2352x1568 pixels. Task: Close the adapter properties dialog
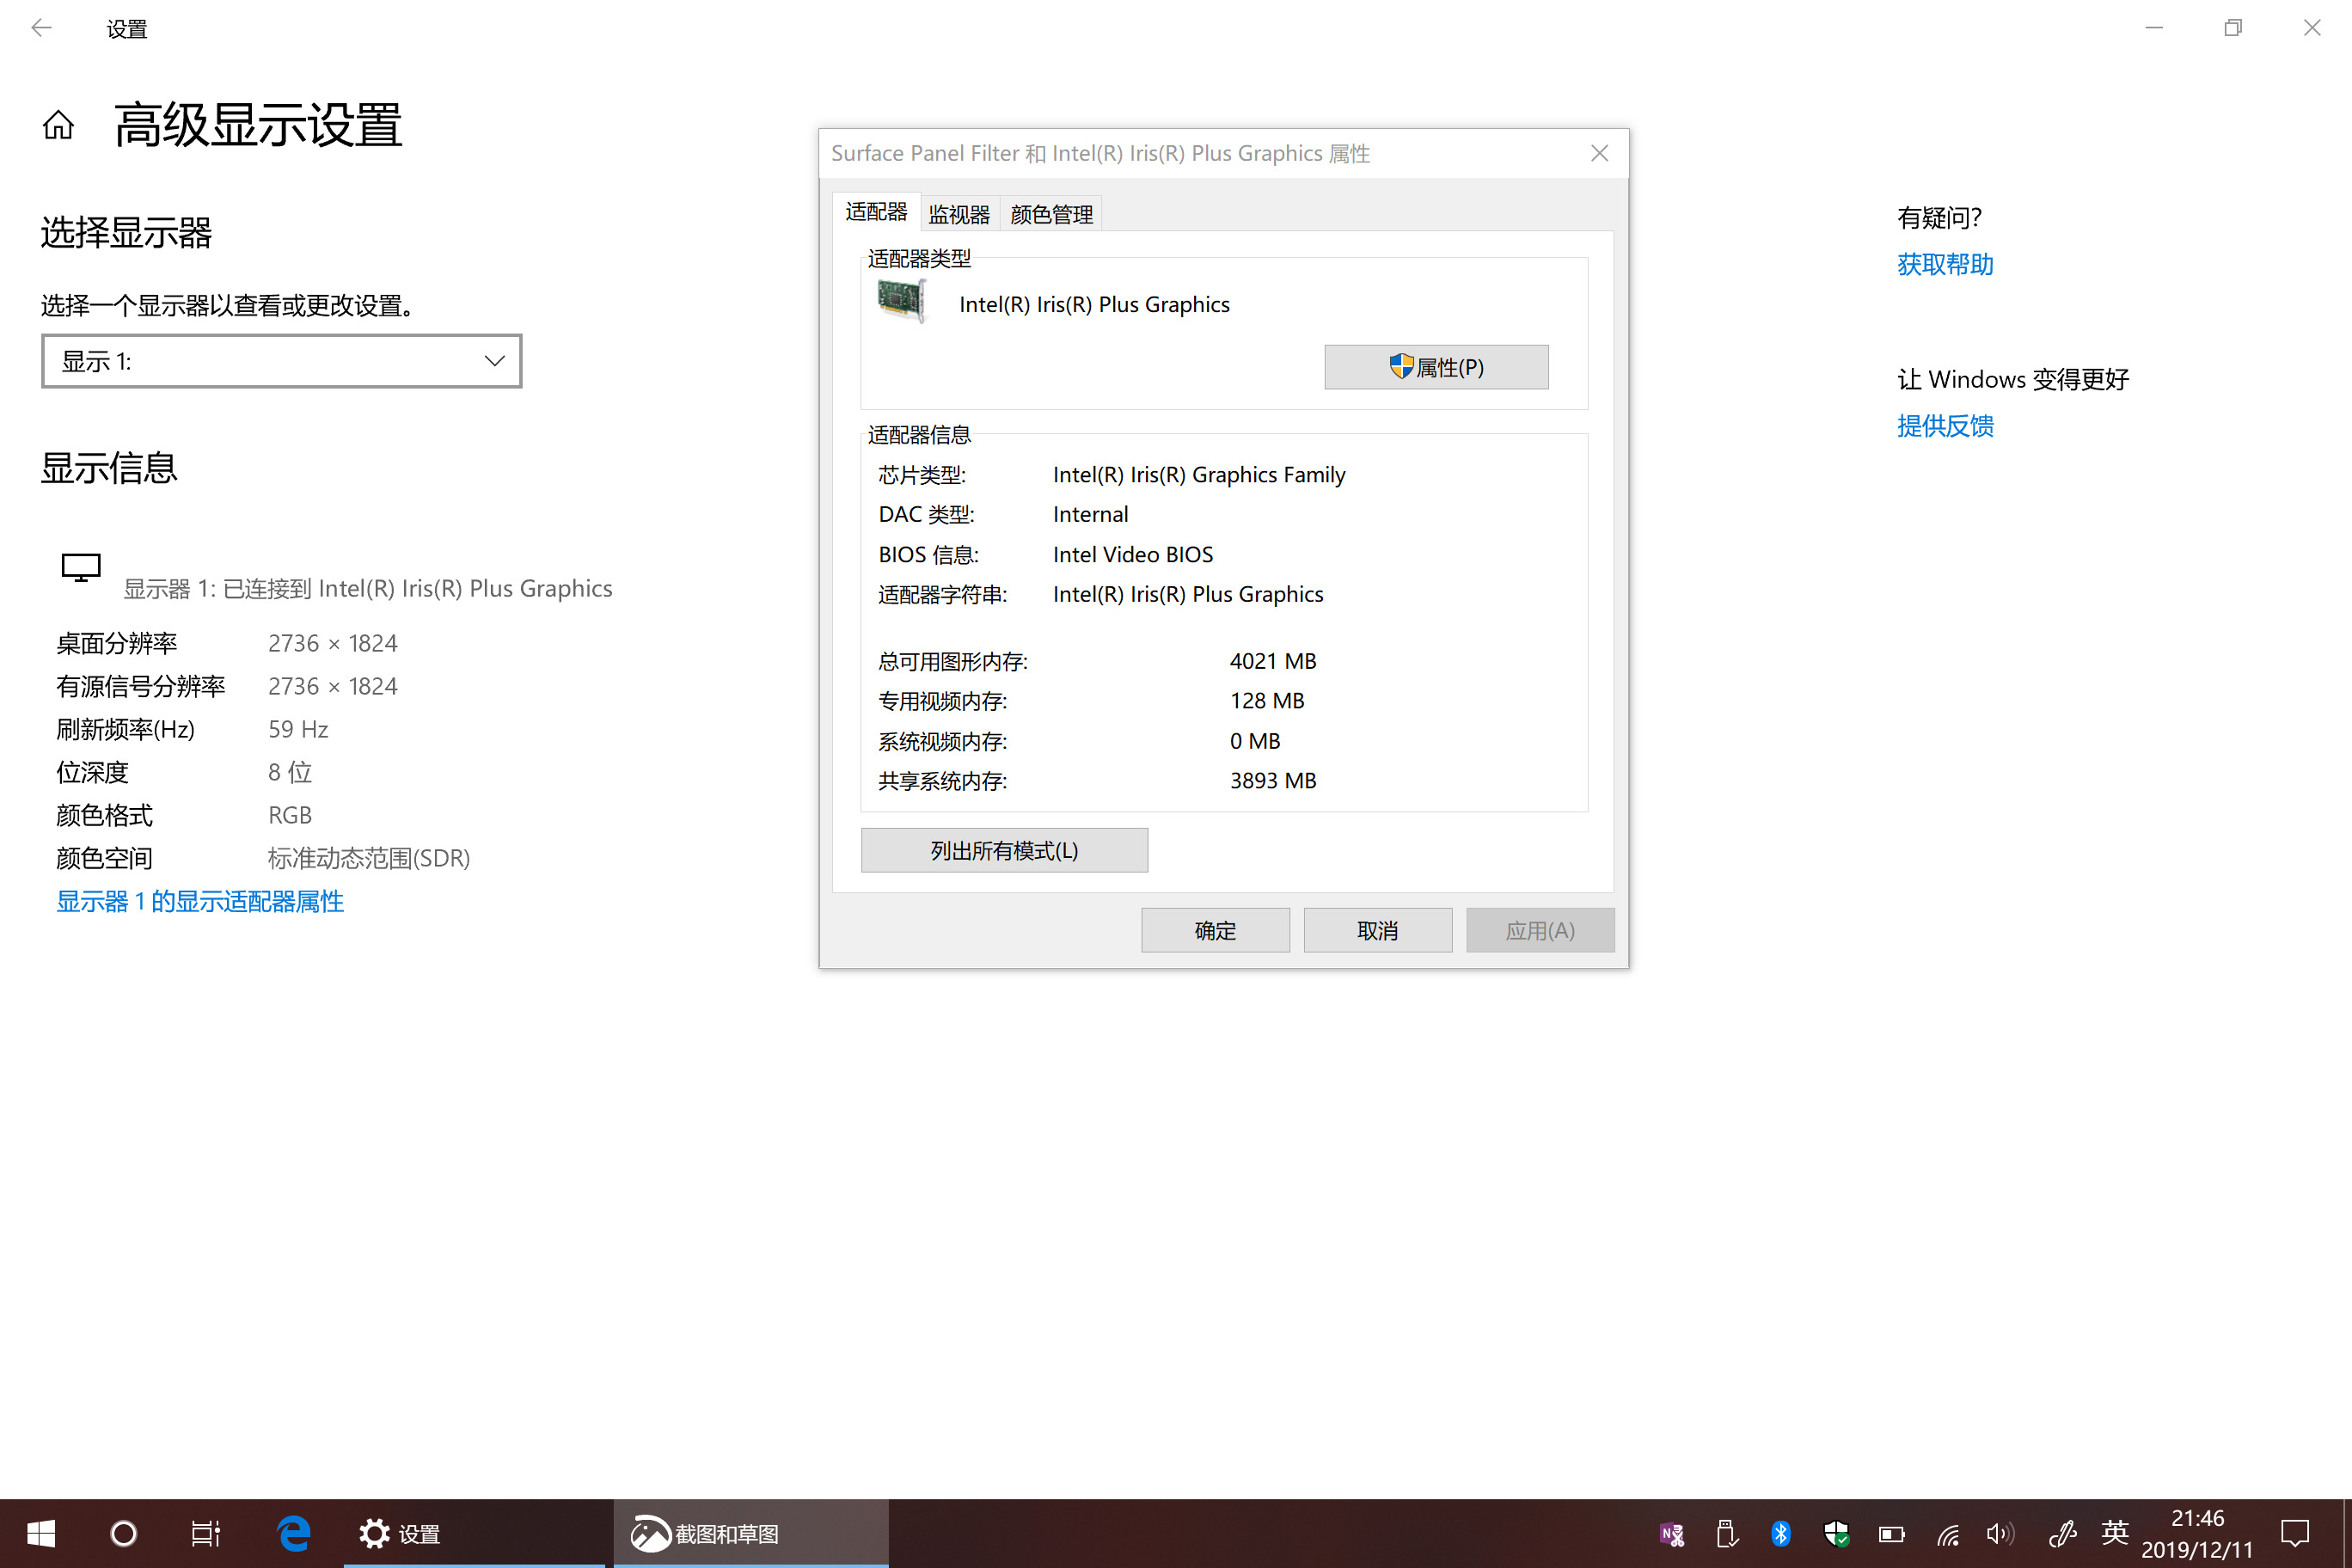(1599, 153)
